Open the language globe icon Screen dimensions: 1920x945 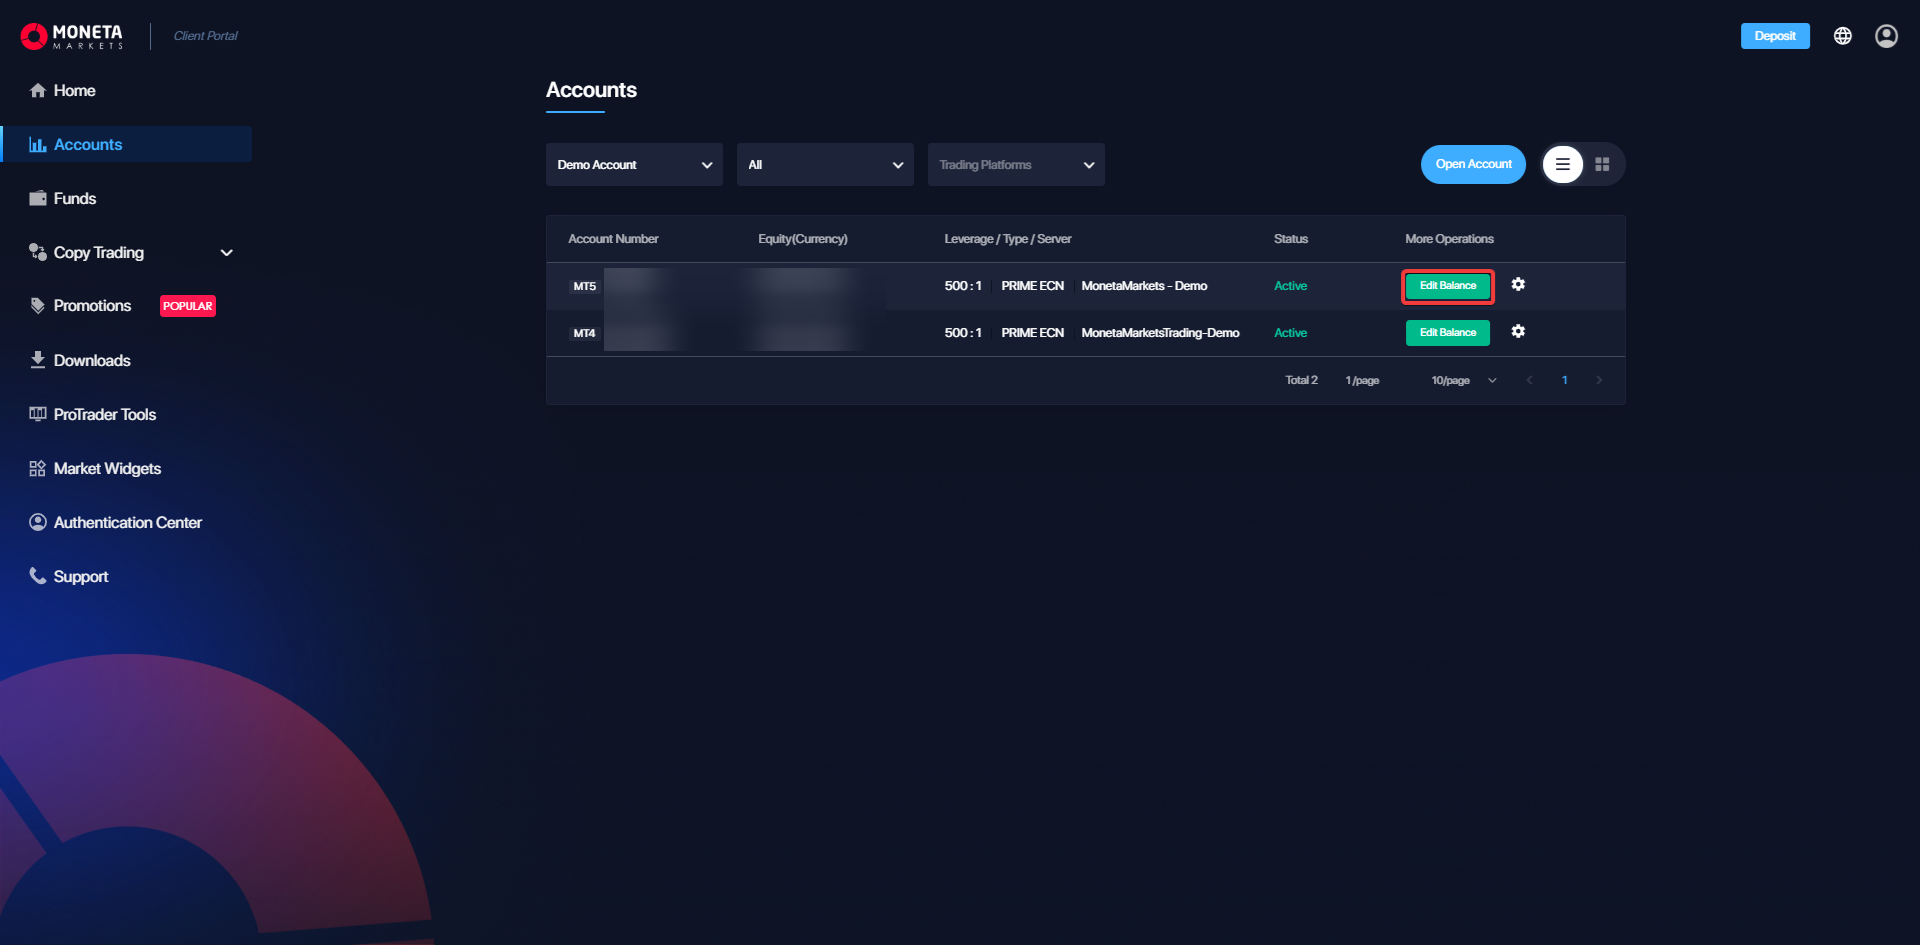pyautogui.click(x=1843, y=36)
